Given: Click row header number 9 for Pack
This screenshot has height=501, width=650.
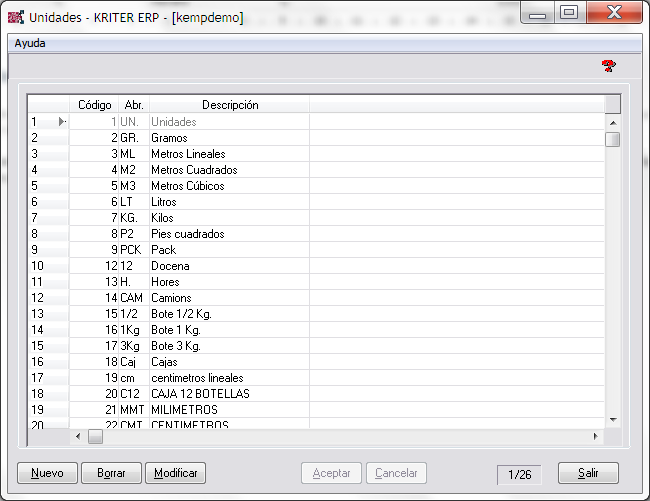Looking at the screenshot, I should (40, 250).
